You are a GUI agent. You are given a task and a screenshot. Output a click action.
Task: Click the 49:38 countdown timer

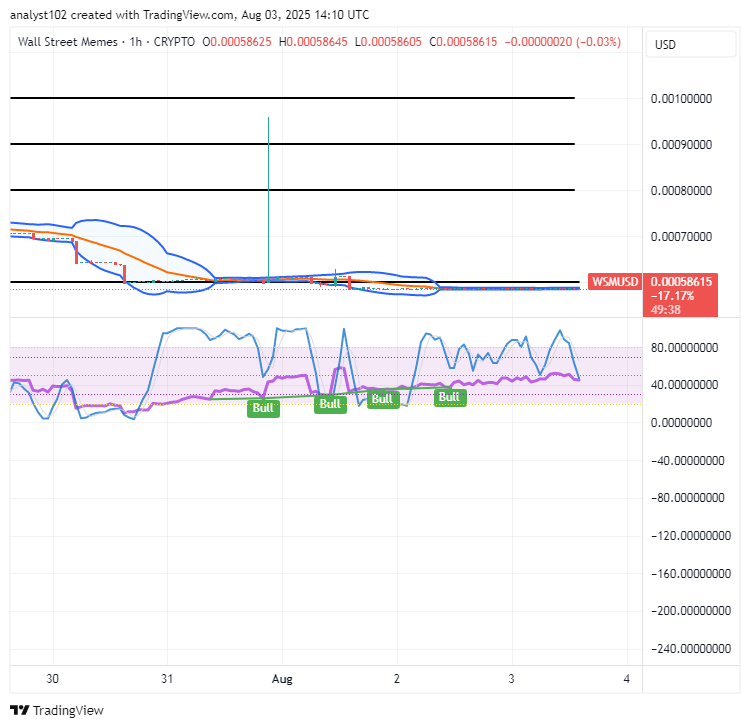(665, 310)
